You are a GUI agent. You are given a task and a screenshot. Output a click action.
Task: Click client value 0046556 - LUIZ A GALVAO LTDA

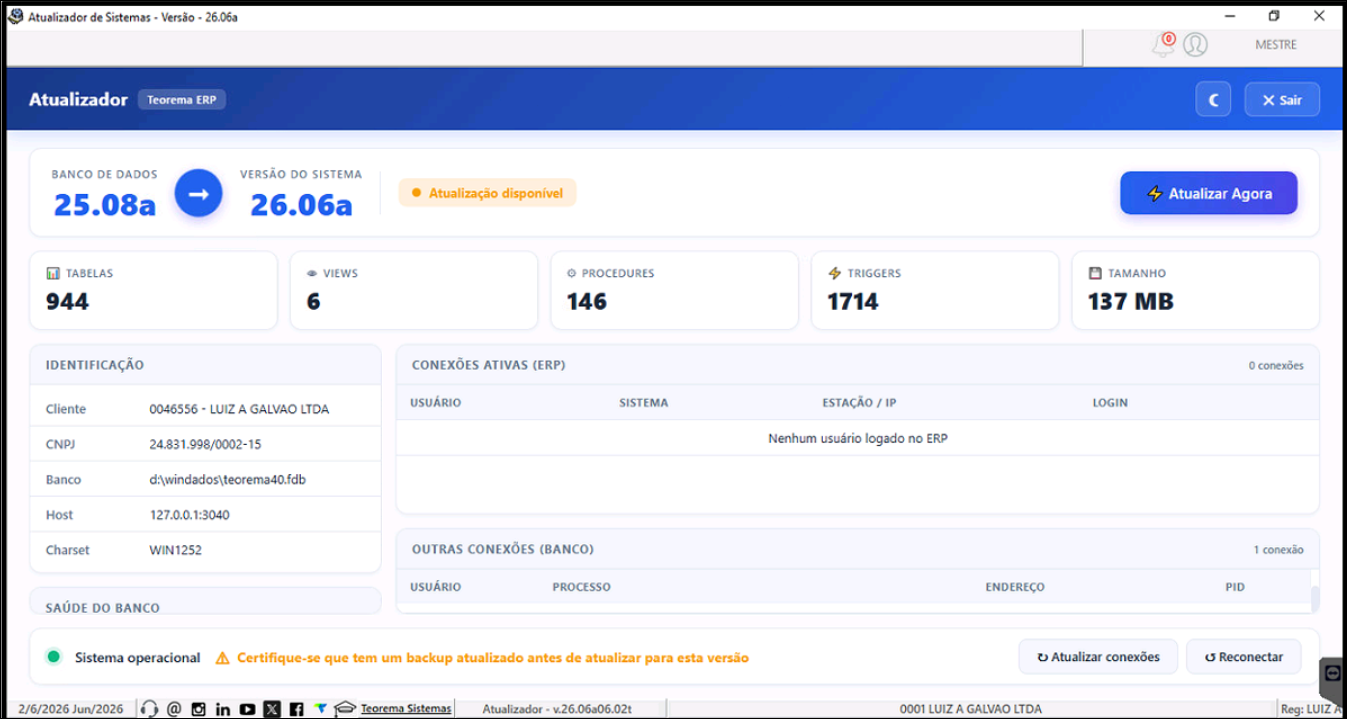(x=239, y=409)
